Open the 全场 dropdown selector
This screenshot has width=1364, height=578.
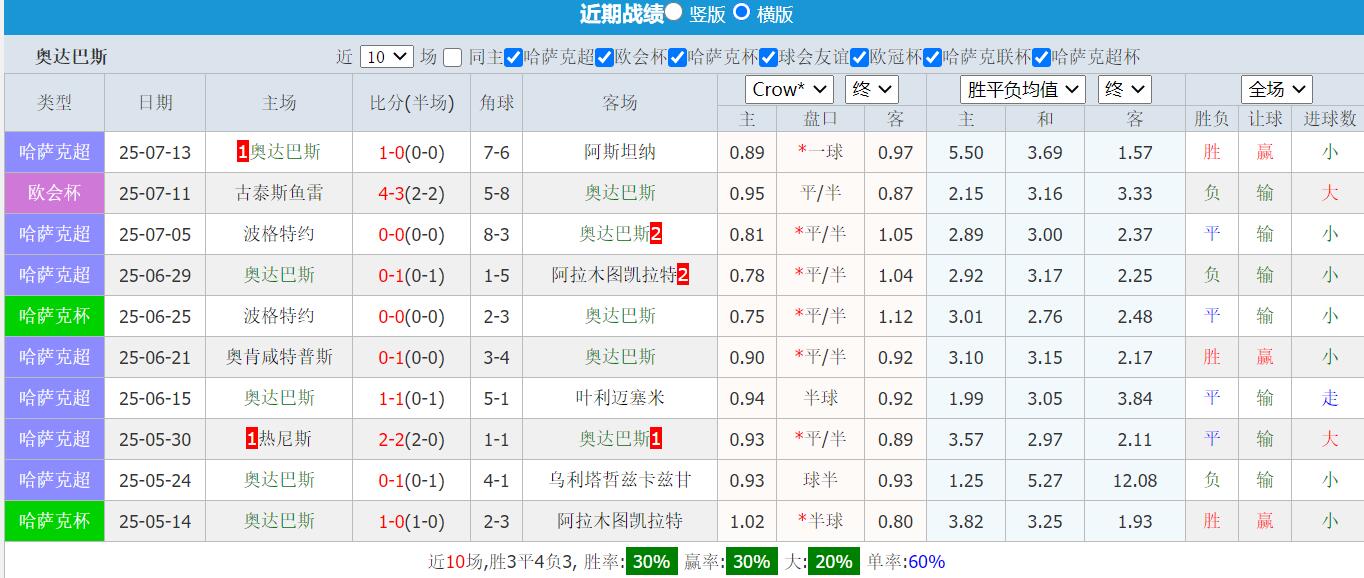[1277, 89]
